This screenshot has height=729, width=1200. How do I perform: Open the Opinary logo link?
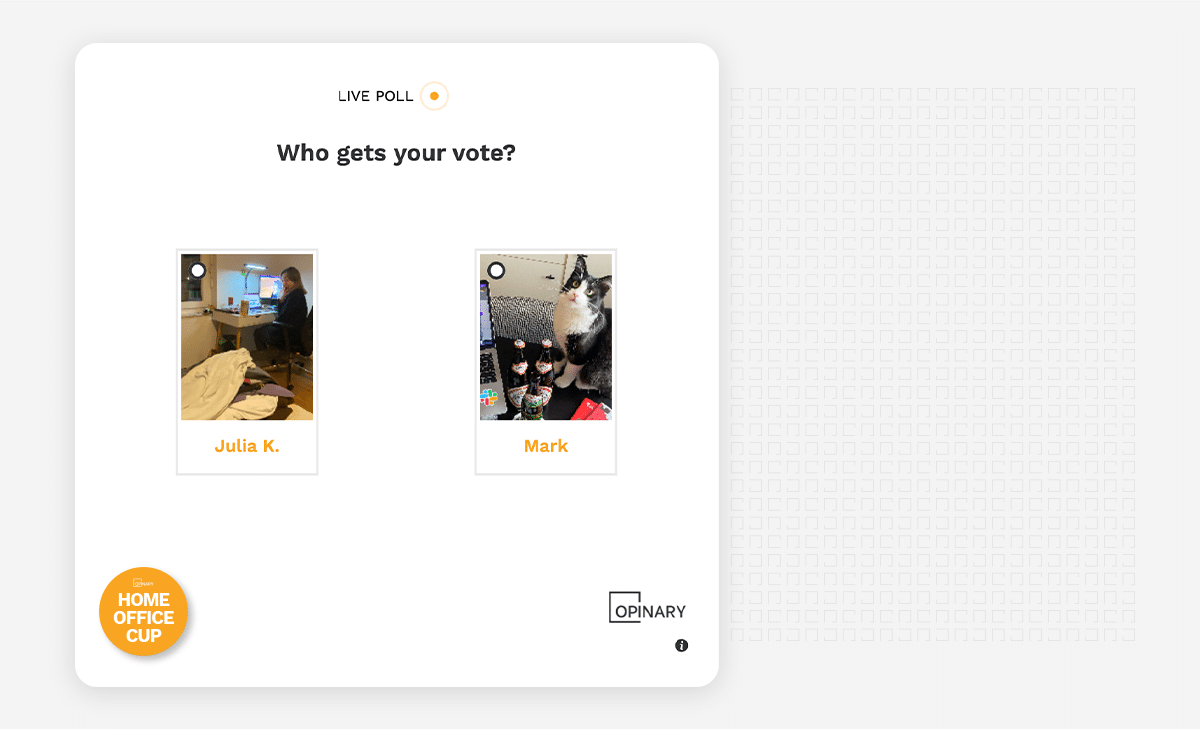pyautogui.click(x=648, y=607)
